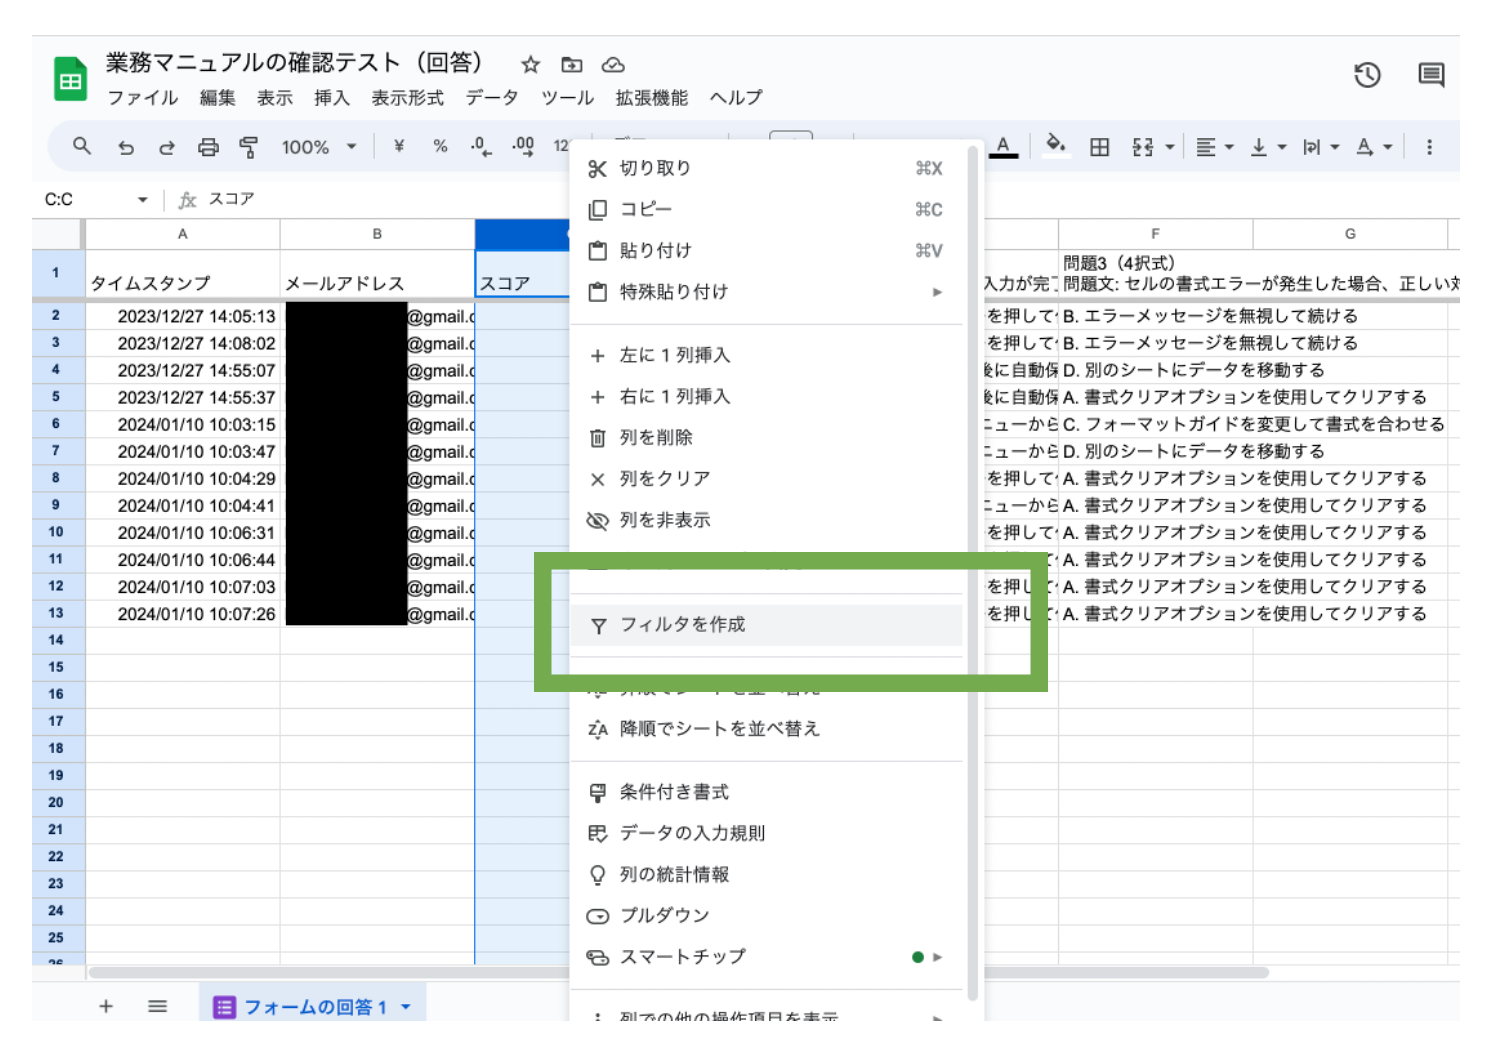Viewport: 1488px width, 1048px height.
Task: Undo the last action
Action: click(125, 147)
